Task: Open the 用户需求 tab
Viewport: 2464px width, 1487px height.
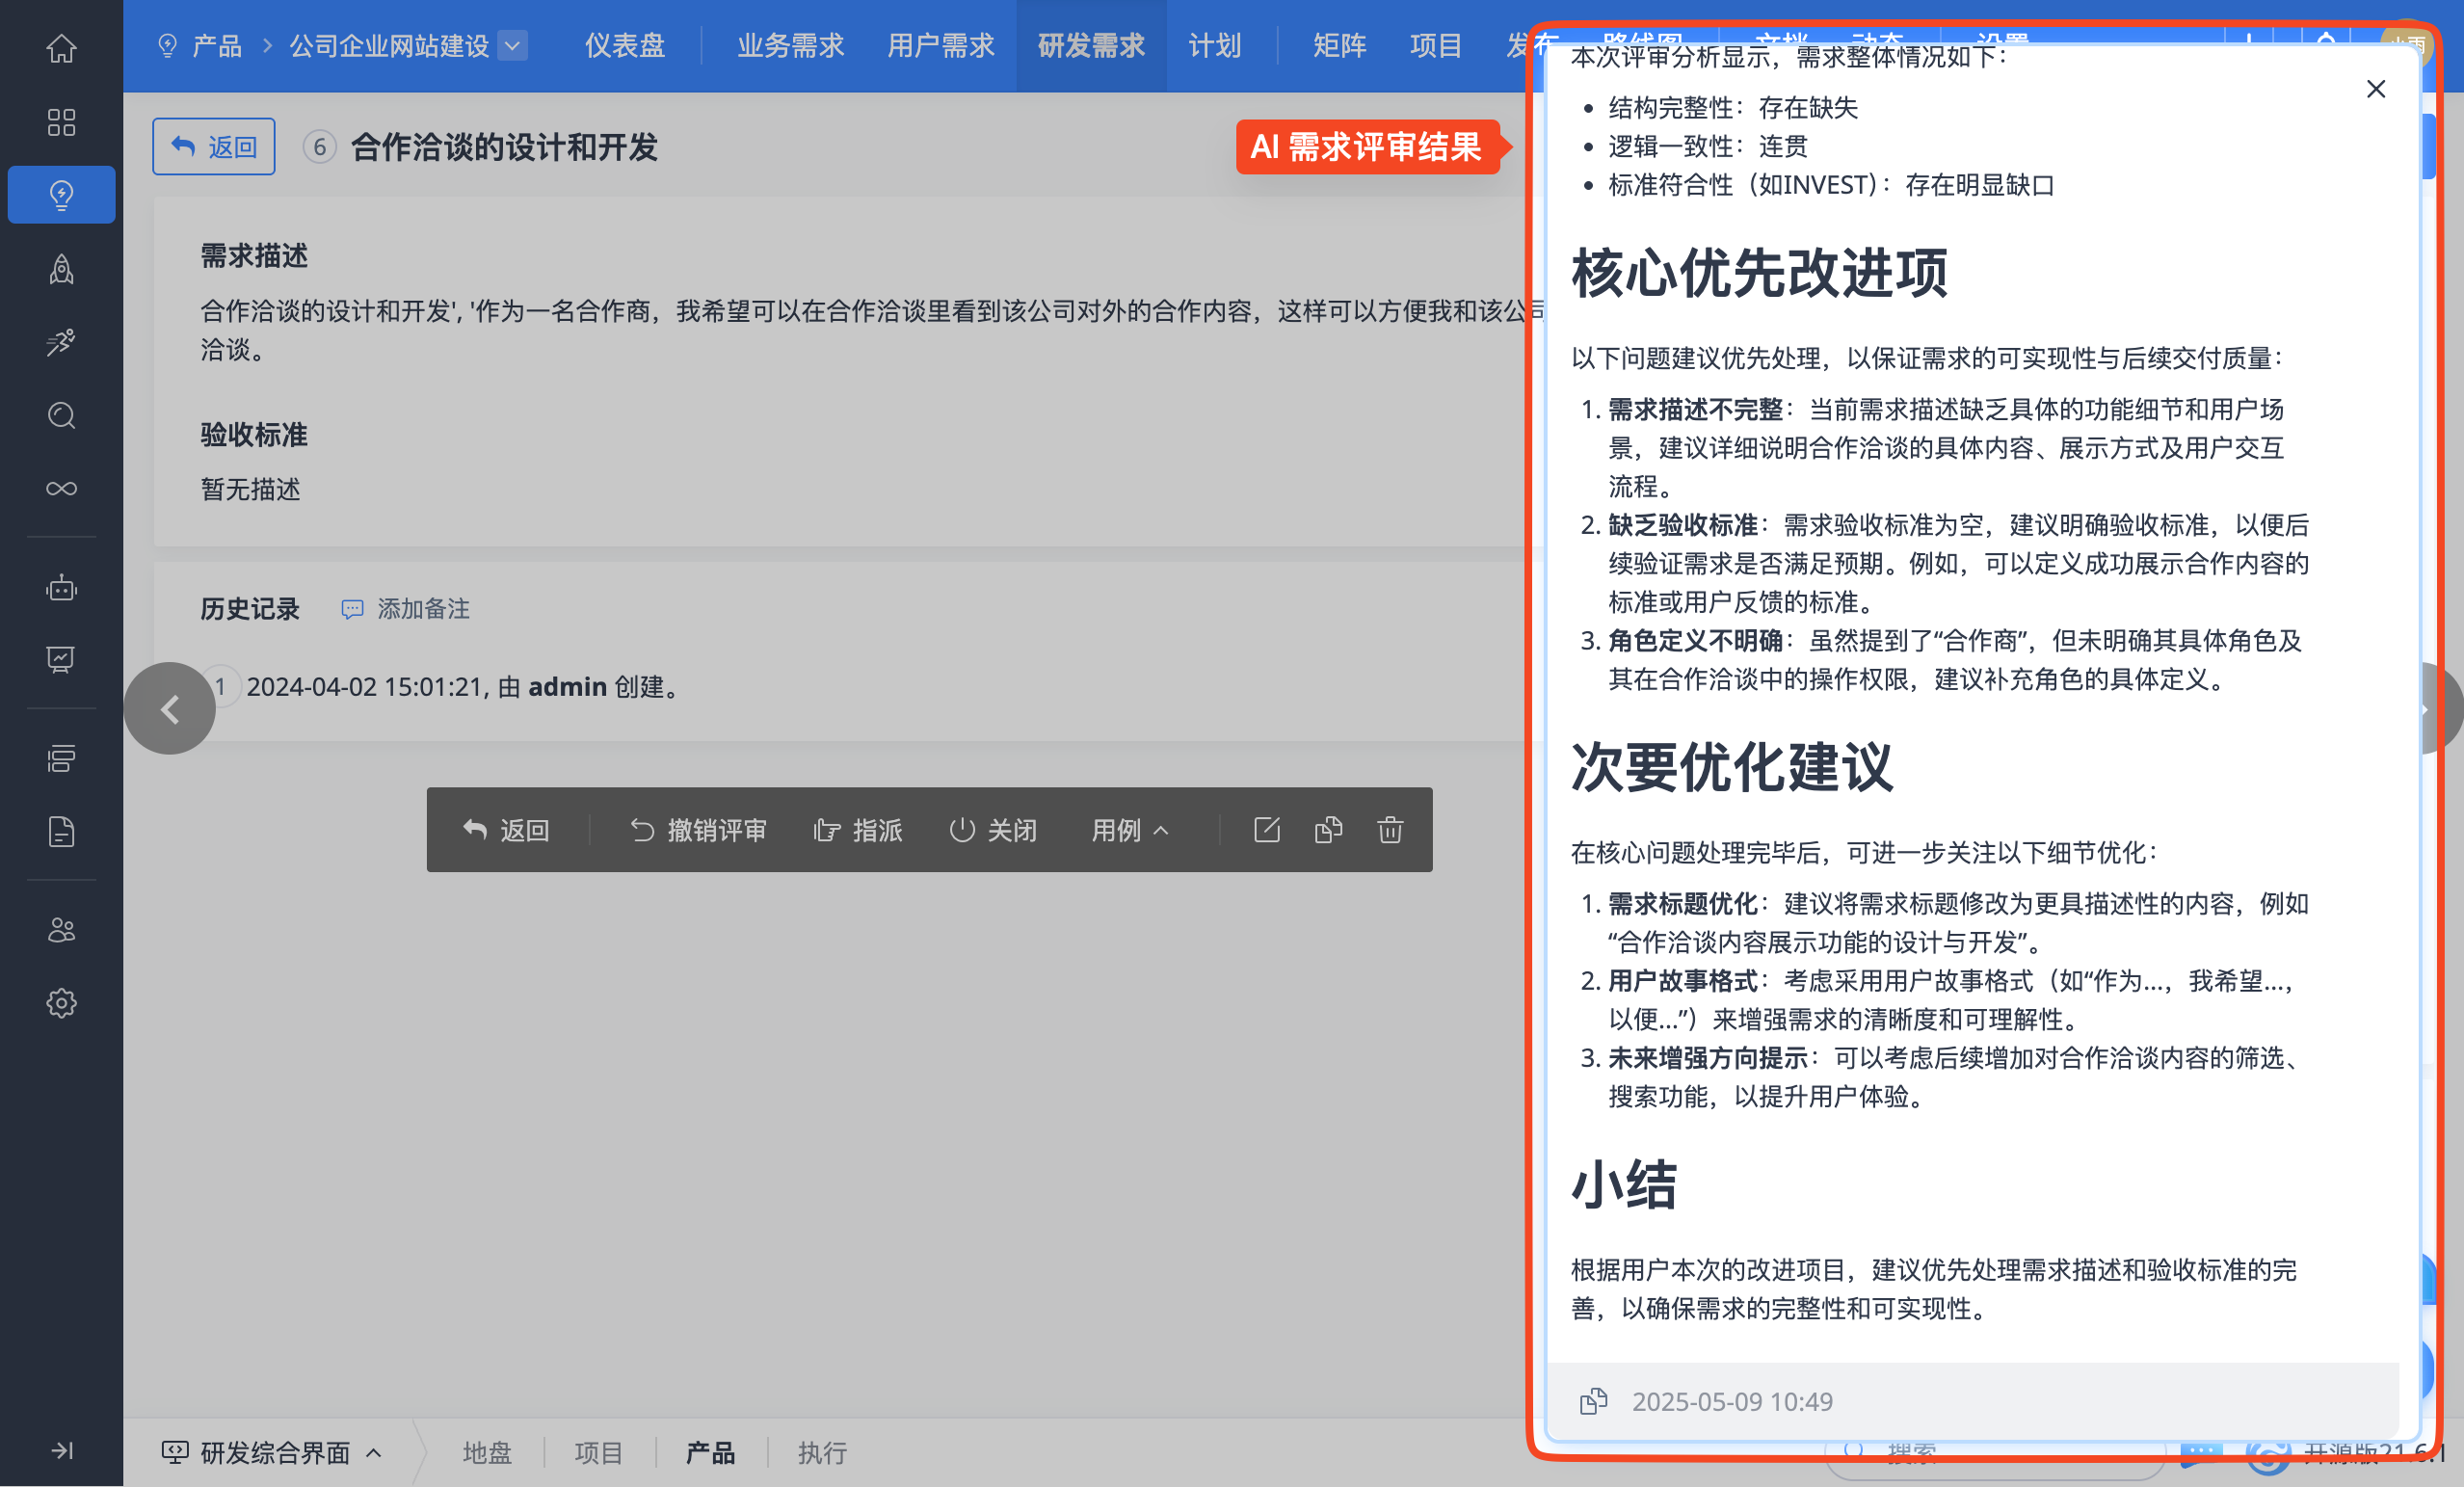Action: (940, 46)
